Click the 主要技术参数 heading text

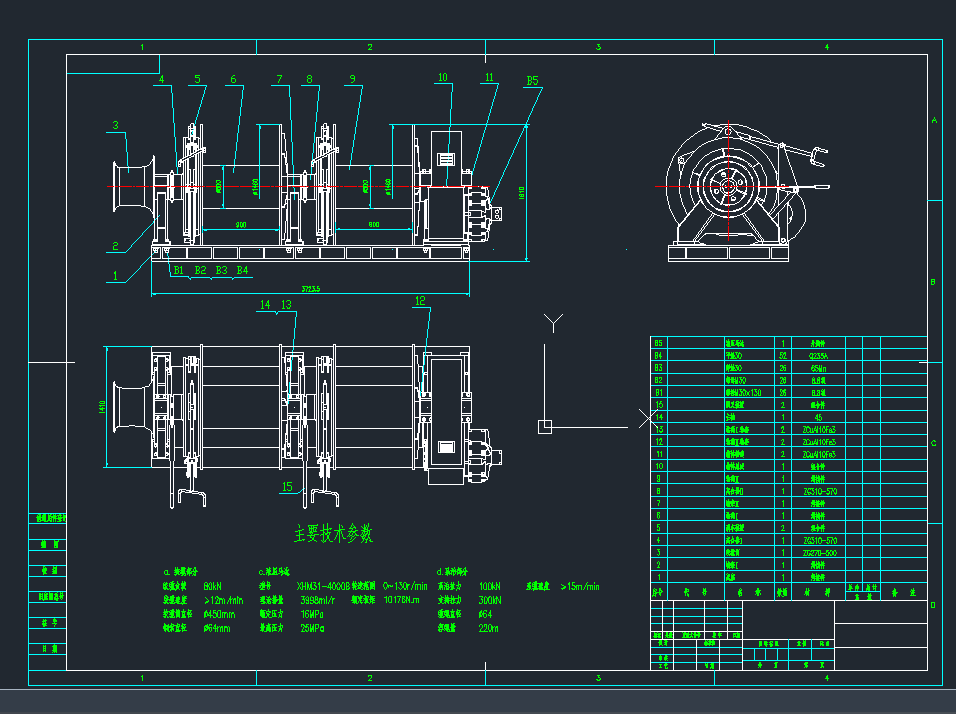pyautogui.click(x=333, y=534)
